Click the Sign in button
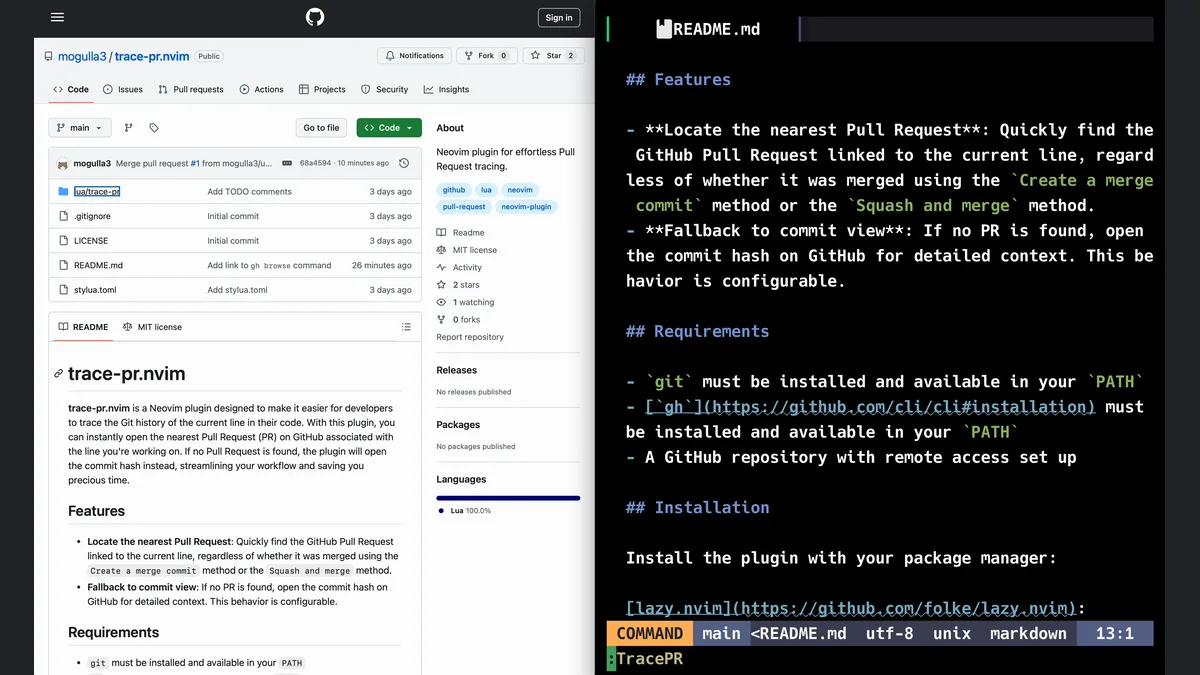The width and height of the screenshot is (1200, 675). (559, 17)
